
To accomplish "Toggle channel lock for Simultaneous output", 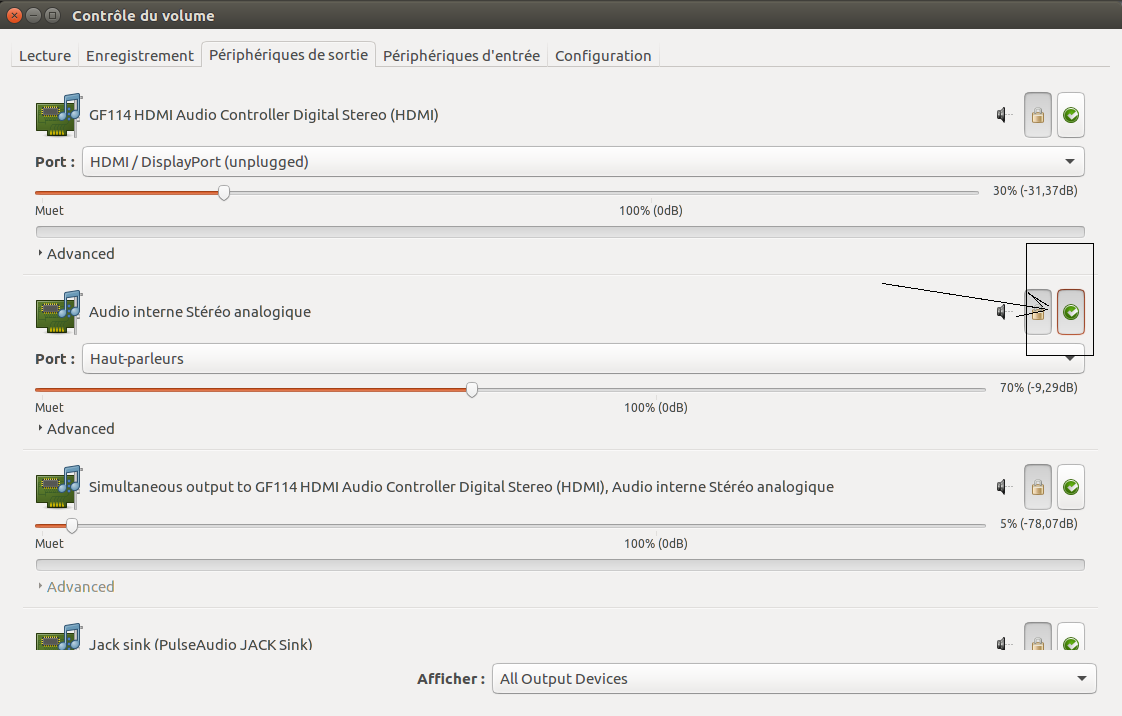I will [x=1038, y=487].
